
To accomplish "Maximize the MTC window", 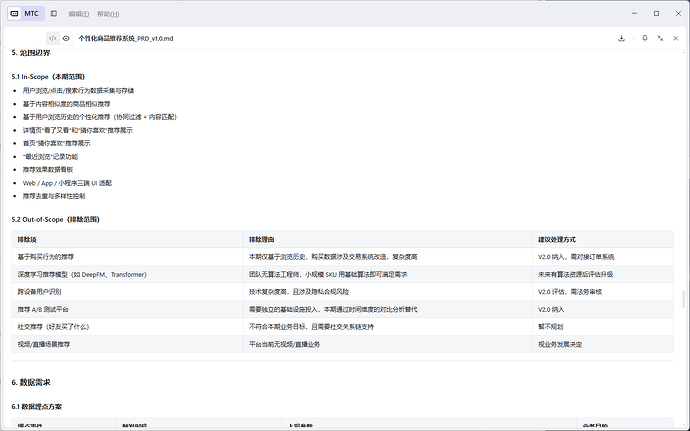I will 656,14.
